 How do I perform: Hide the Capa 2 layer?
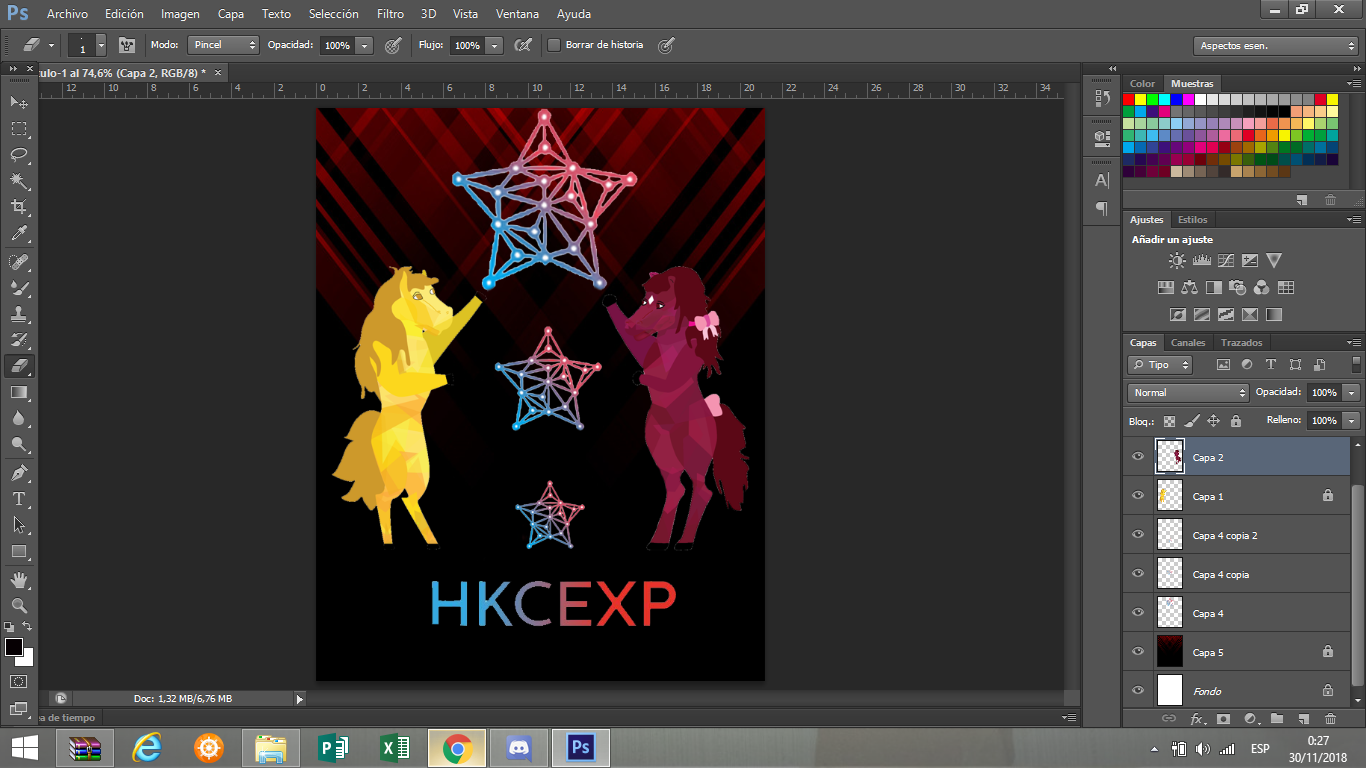click(1137, 457)
